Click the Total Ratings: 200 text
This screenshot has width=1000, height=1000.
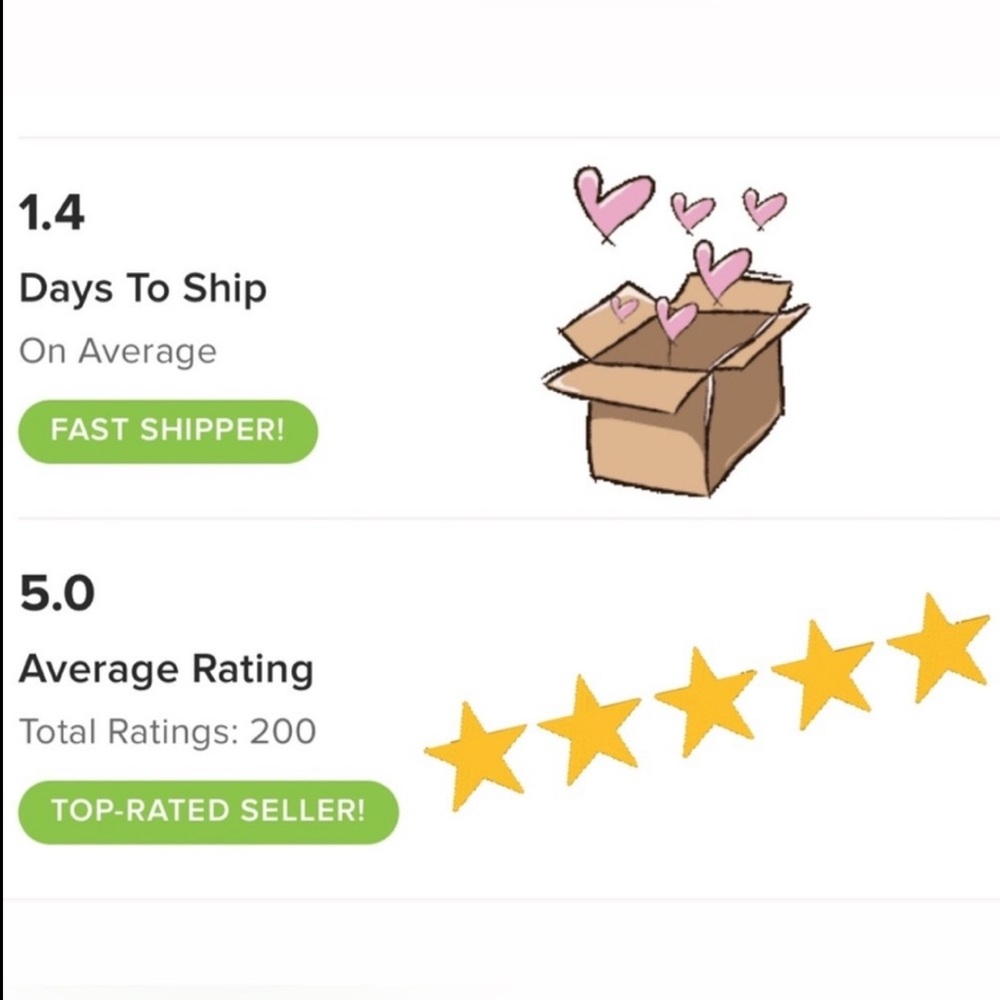pyautogui.click(x=168, y=732)
